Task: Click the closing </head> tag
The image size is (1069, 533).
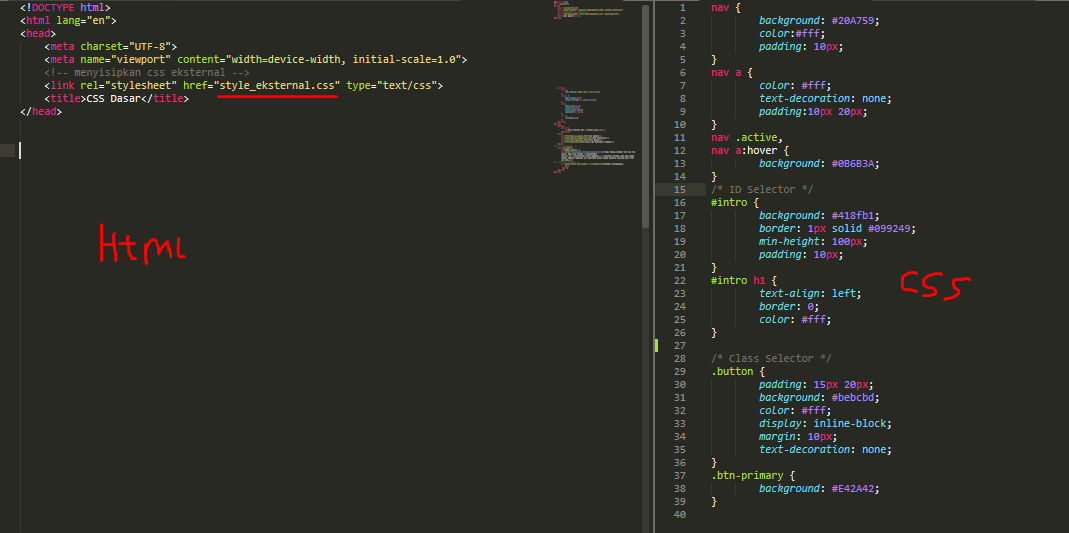Action: click(x=41, y=111)
